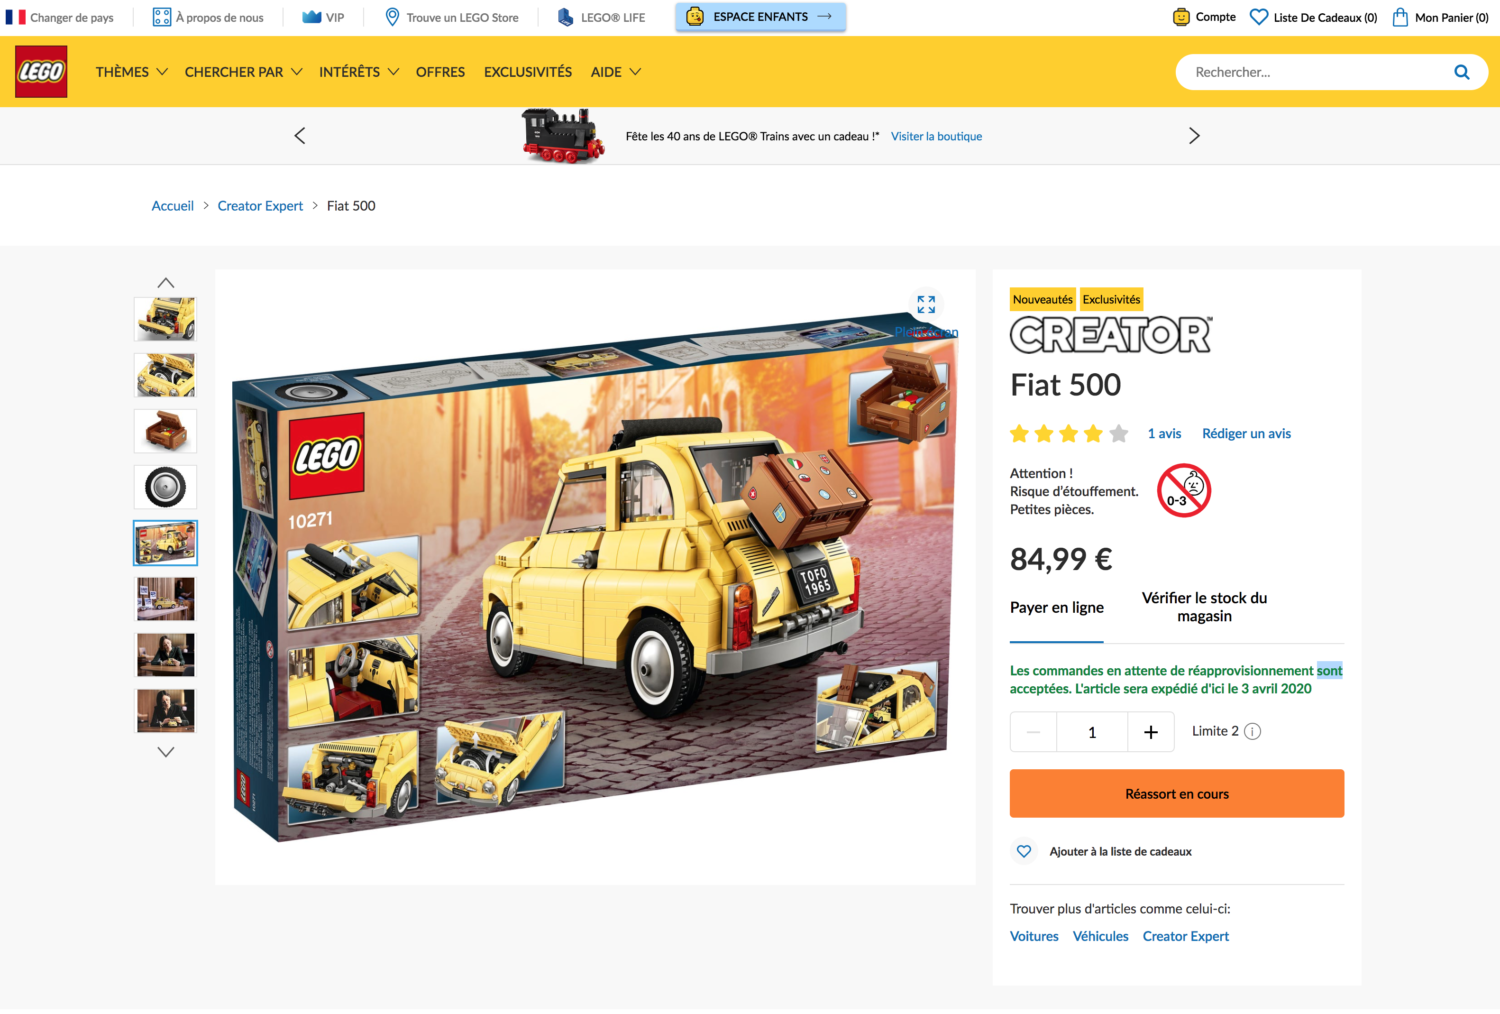The image size is (1500, 1014).
Task: Click the Compte account icon
Action: (x=1181, y=17)
